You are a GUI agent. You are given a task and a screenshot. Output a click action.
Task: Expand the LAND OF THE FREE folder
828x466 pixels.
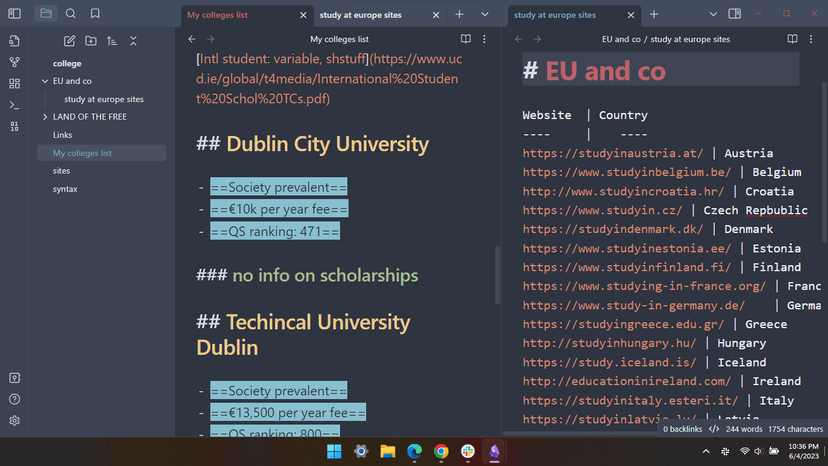45,117
